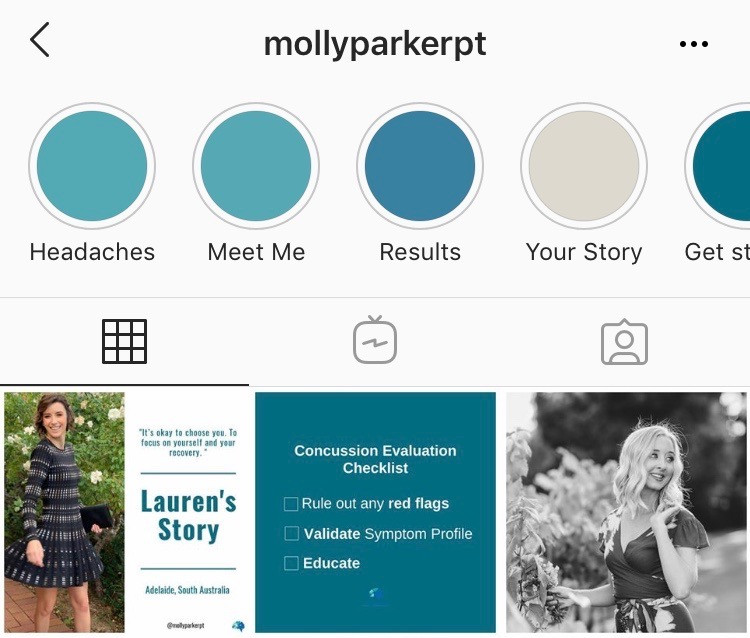
Task: Check the Validate Symptom Profile box
Action: [291, 533]
